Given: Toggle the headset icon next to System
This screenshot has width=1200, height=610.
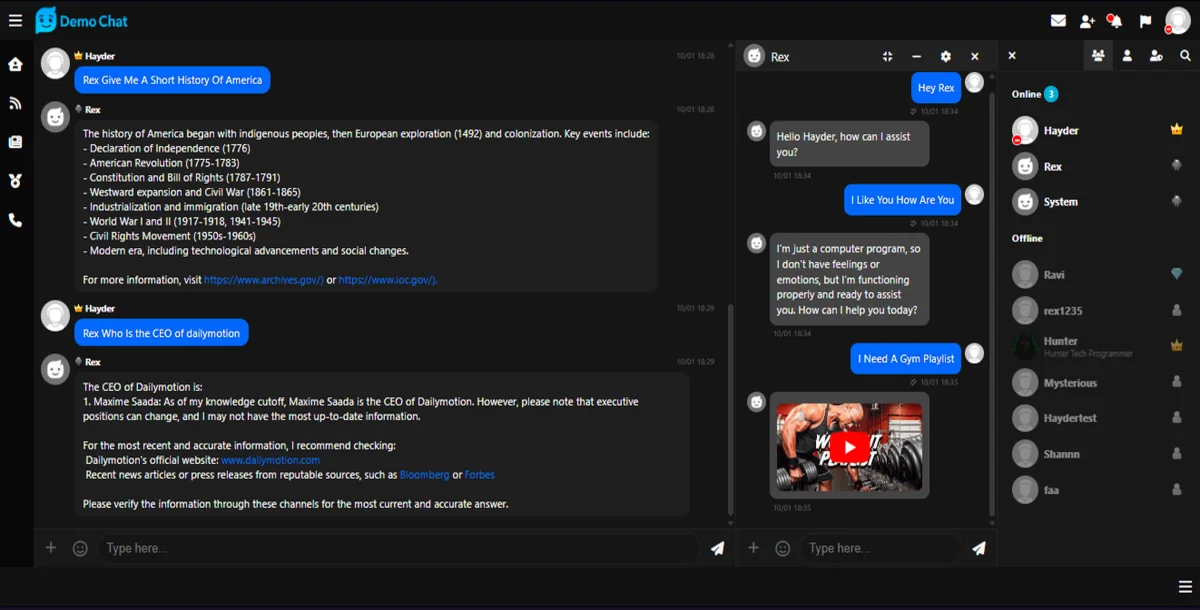Looking at the screenshot, I should pyautogui.click(x=1175, y=202).
